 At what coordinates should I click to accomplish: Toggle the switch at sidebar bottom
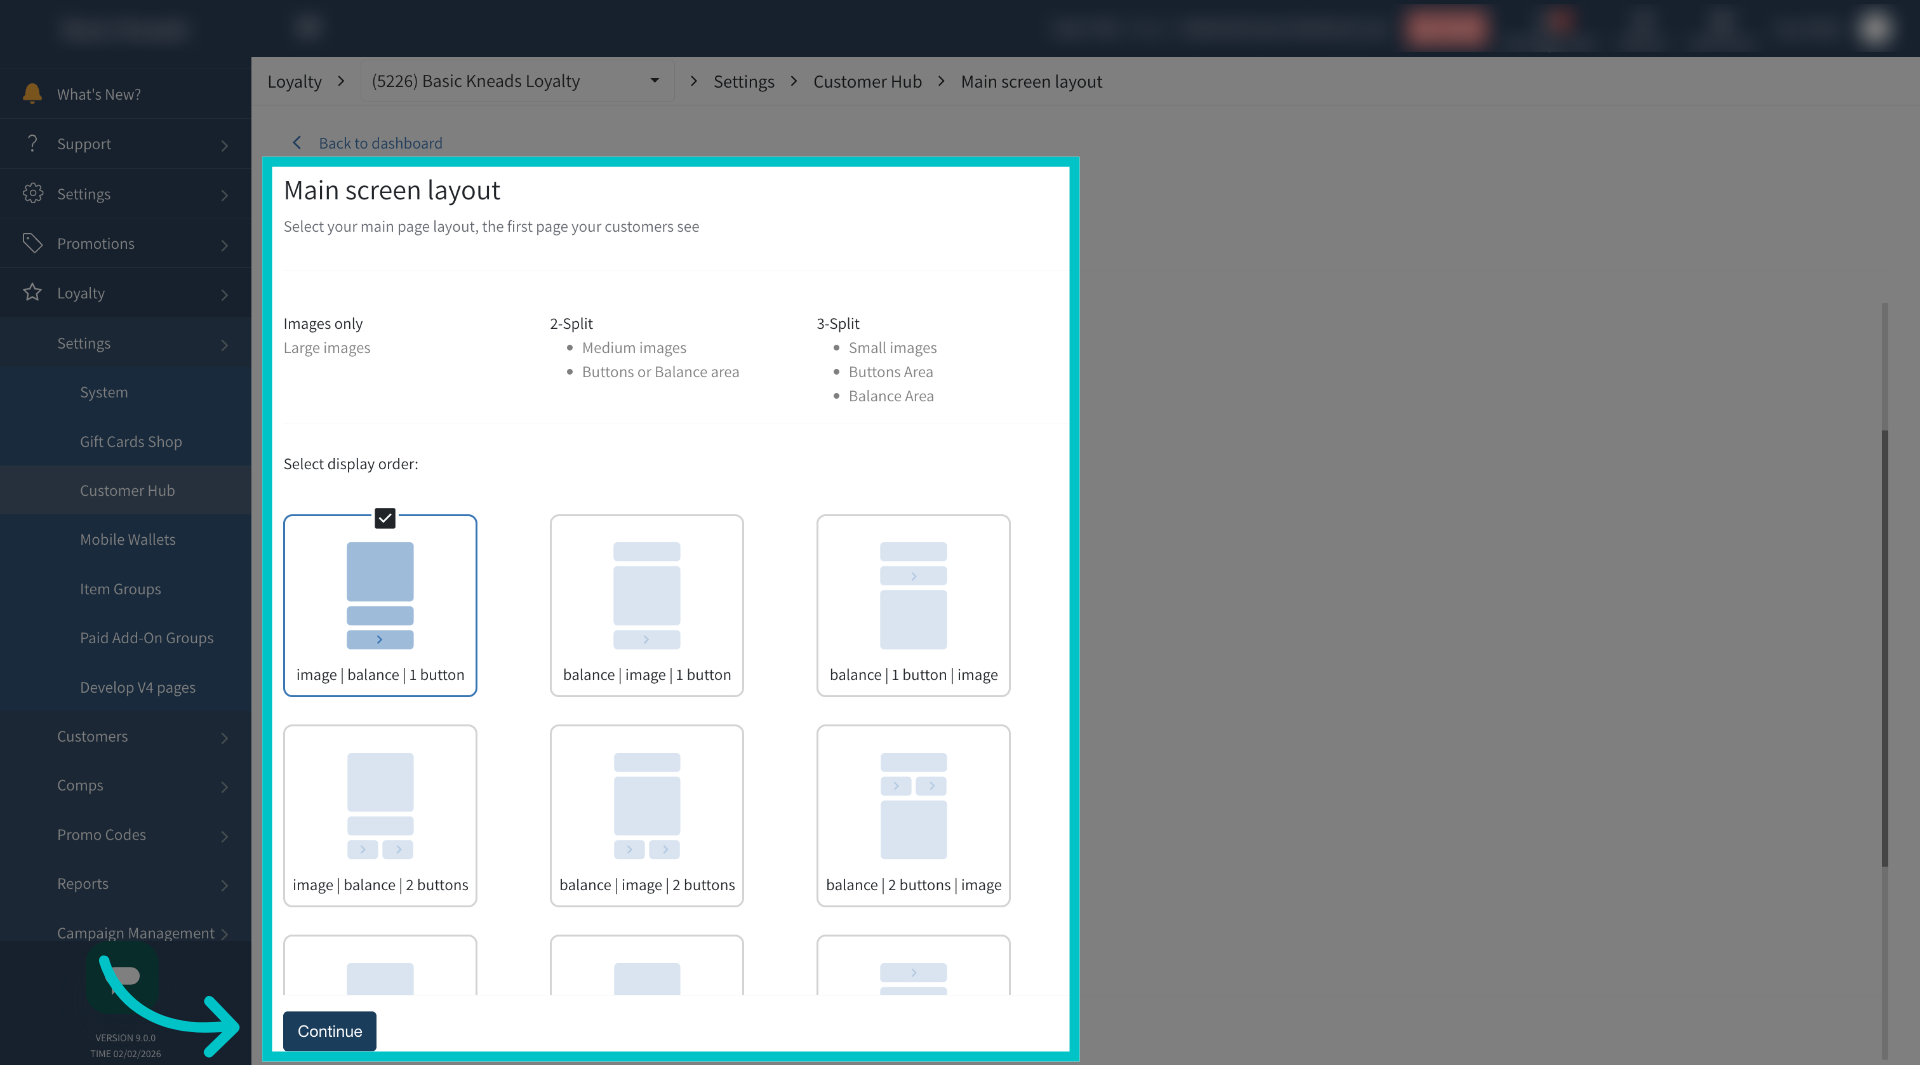pos(122,977)
